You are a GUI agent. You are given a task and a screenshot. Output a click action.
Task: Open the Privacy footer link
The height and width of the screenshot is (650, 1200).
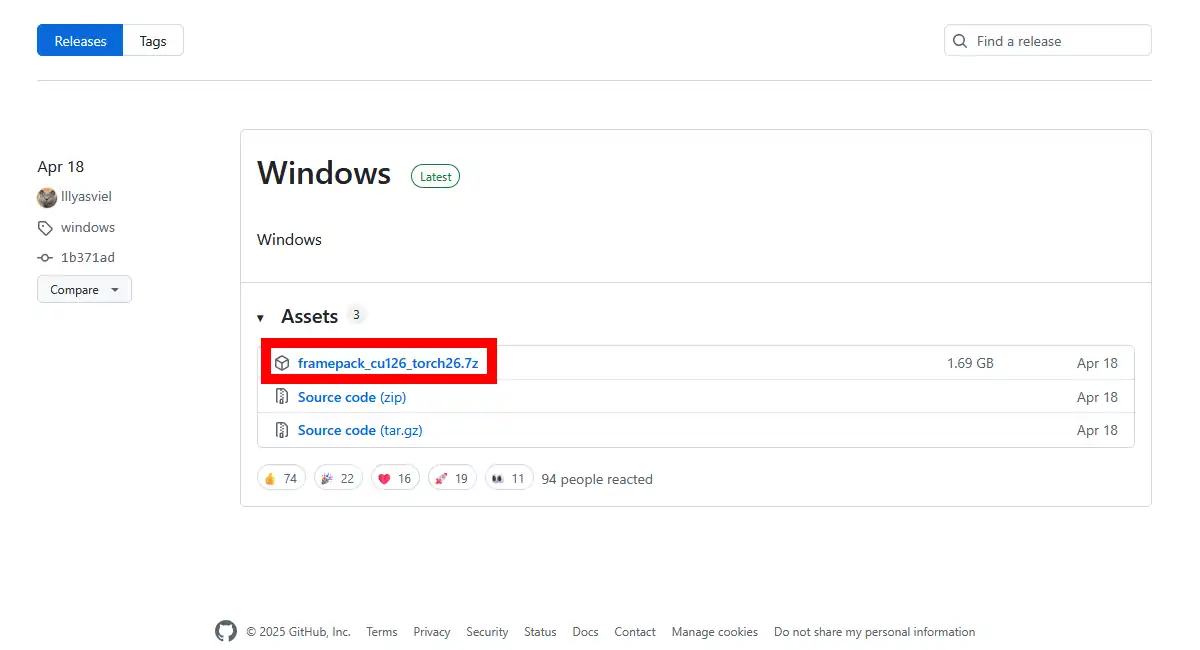432,632
